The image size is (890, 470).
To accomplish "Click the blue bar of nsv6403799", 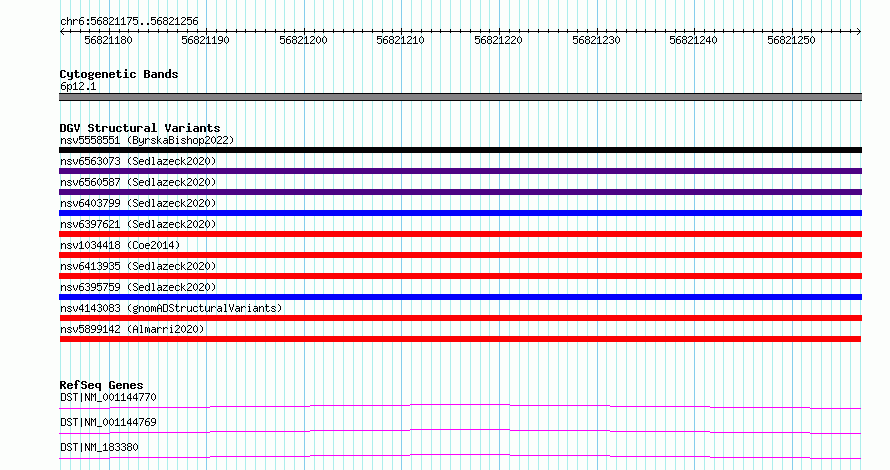I will coord(460,213).
